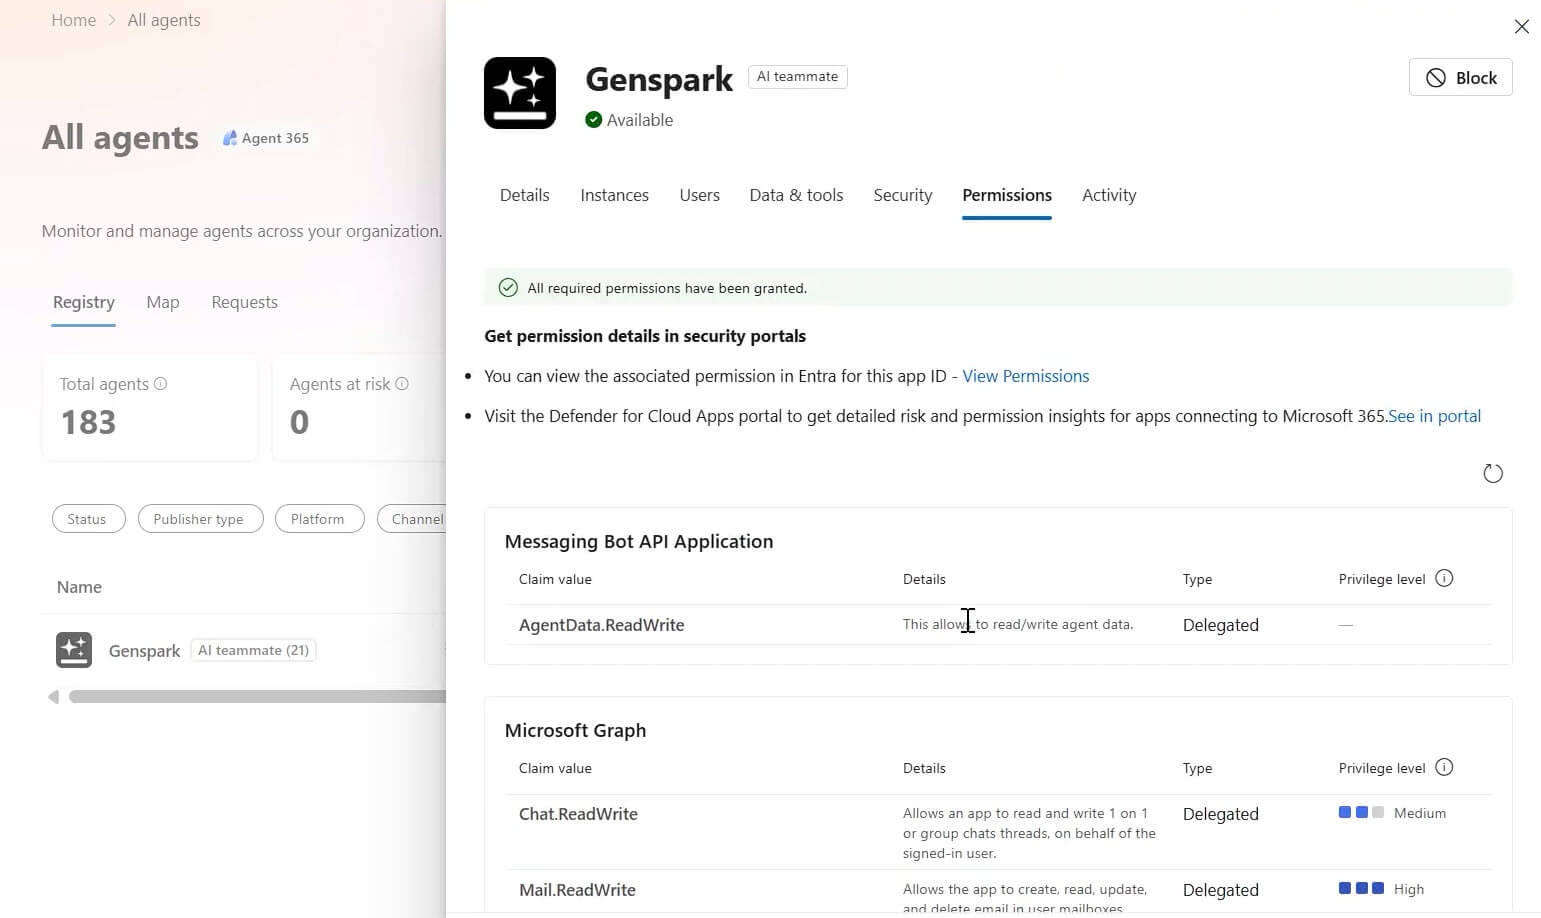Click the AI teammate (21) tag
1541x918 pixels.
[253, 650]
